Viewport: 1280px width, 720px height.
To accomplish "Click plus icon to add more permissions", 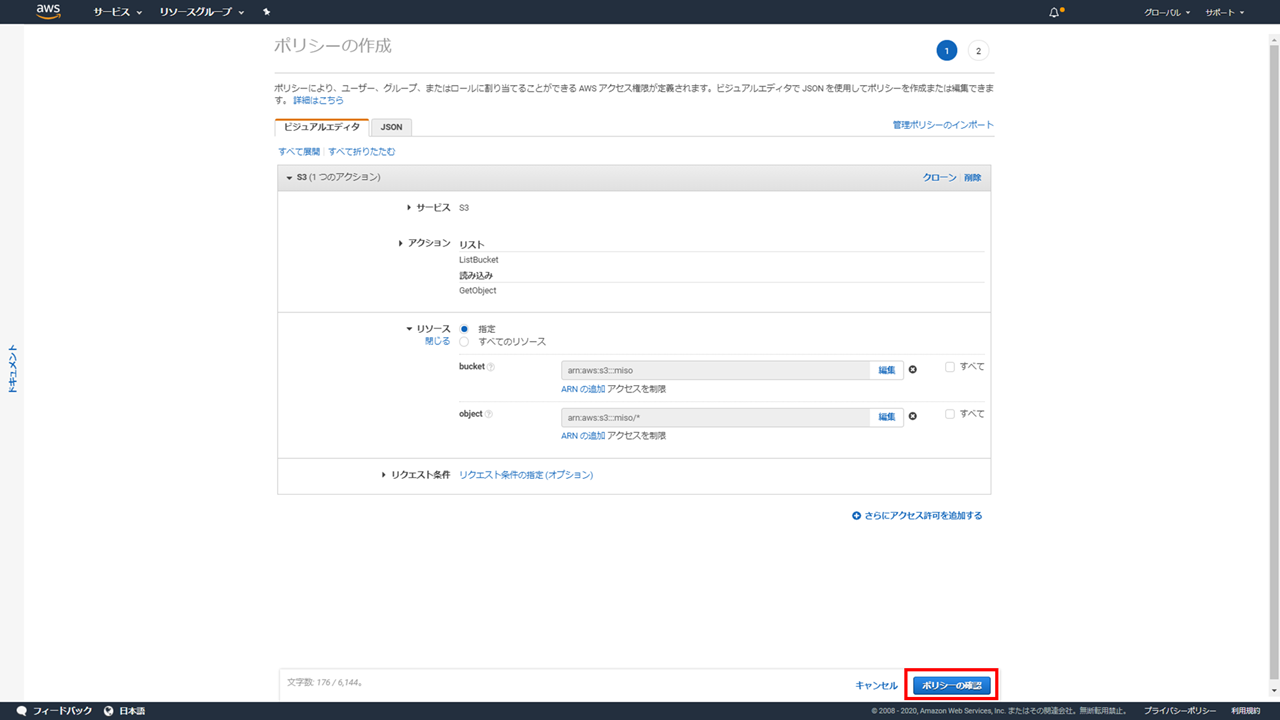I will pyautogui.click(x=856, y=516).
